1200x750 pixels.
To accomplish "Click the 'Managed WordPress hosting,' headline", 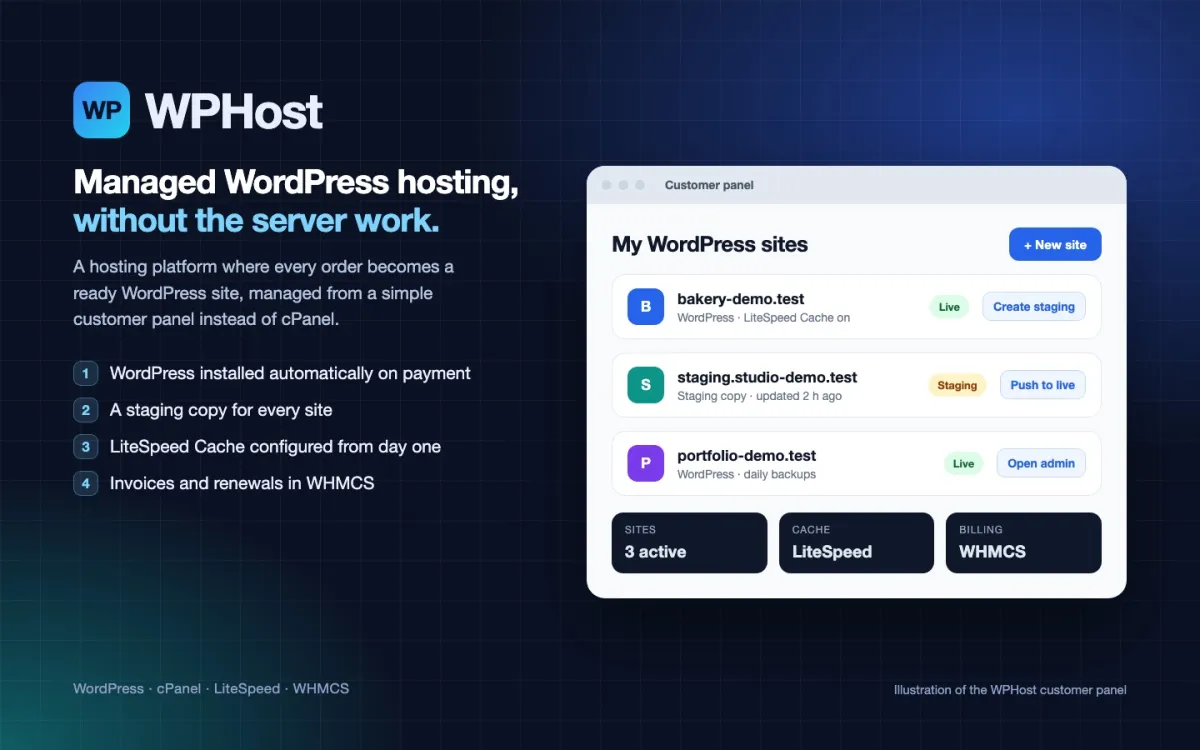I will tap(296, 183).
